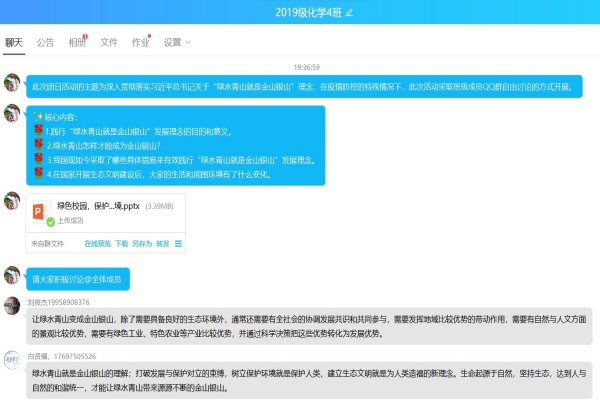Click the edit pencil beside group name

[x=349, y=12]
